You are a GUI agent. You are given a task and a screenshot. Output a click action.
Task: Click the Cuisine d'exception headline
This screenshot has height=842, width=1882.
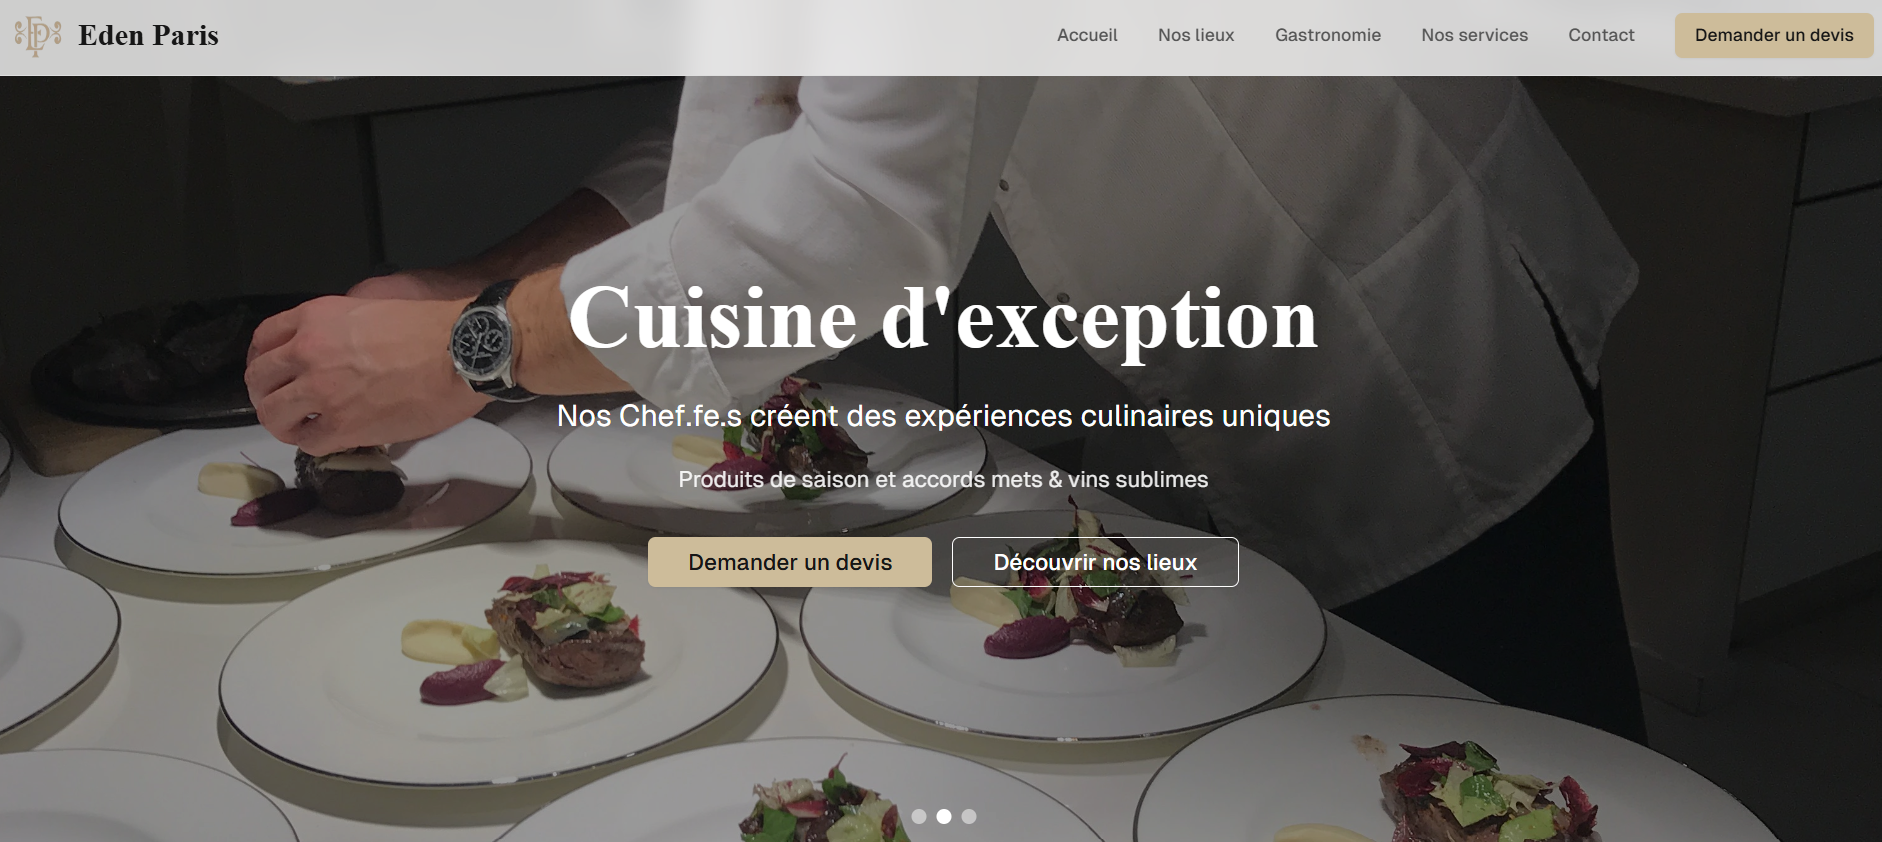(x=943, y=318)
